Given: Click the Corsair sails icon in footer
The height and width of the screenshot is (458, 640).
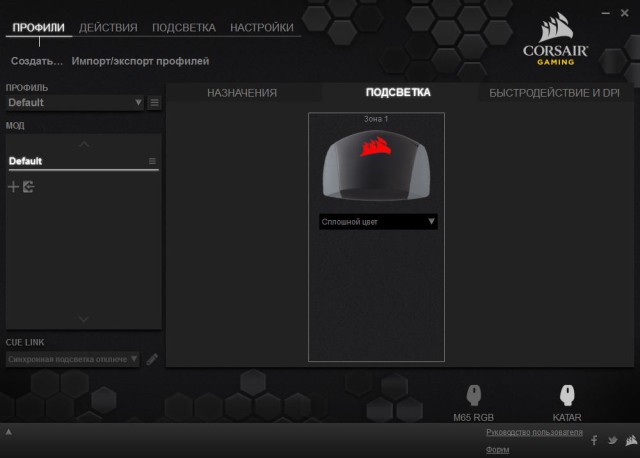Looking at the screenshot, I should tap(630, 439).
